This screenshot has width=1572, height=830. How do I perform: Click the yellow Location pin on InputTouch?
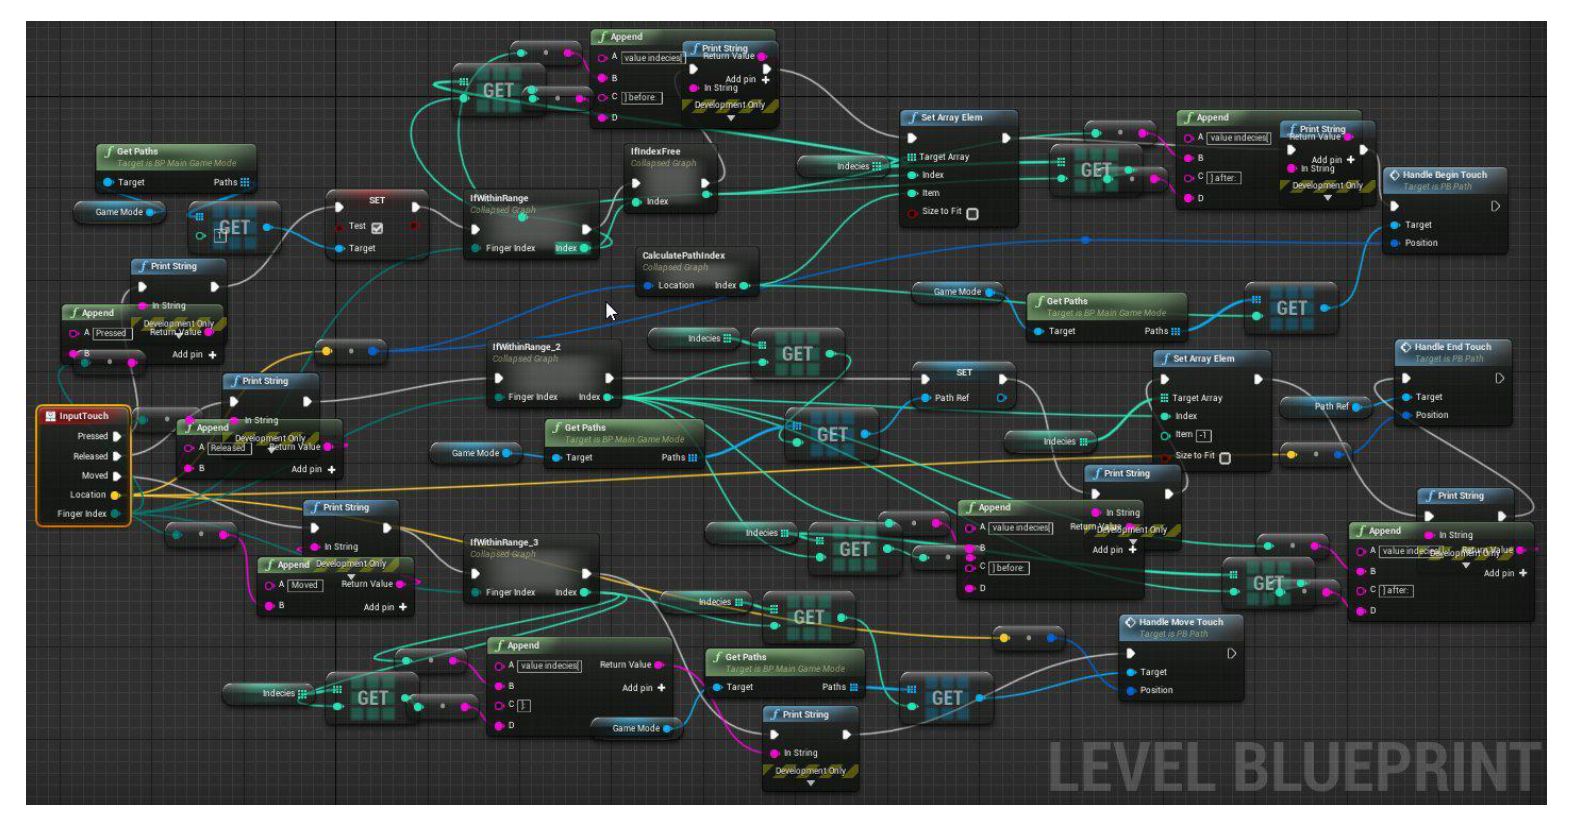(115, 495)
